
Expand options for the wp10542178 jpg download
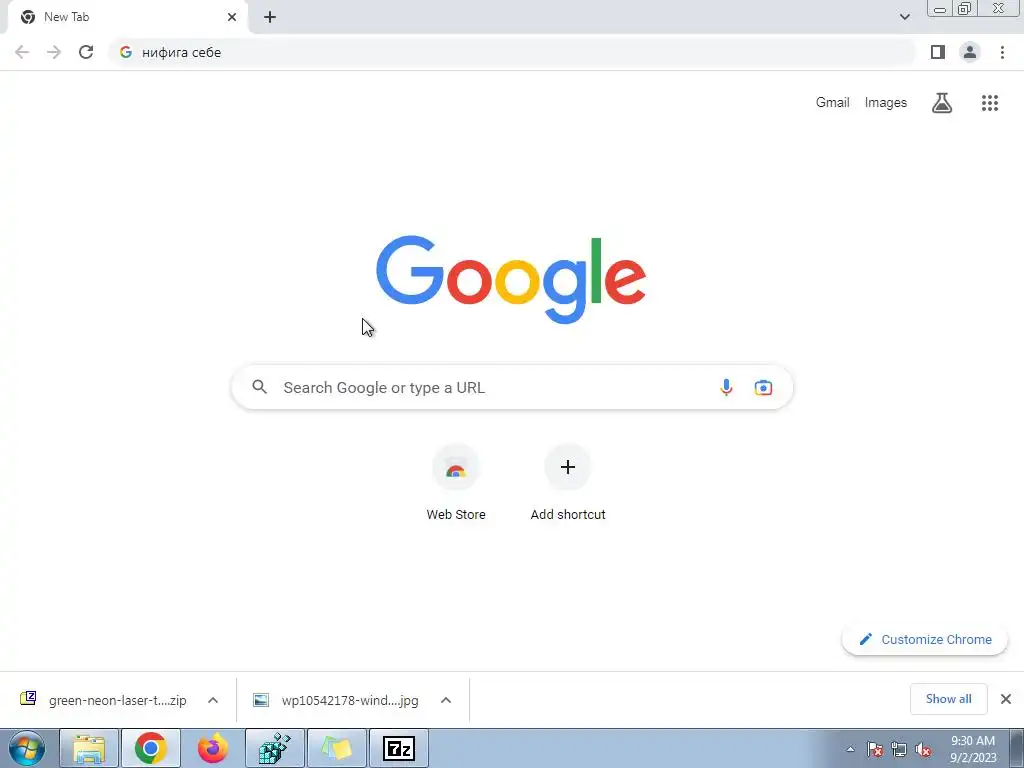click(446, 700)
